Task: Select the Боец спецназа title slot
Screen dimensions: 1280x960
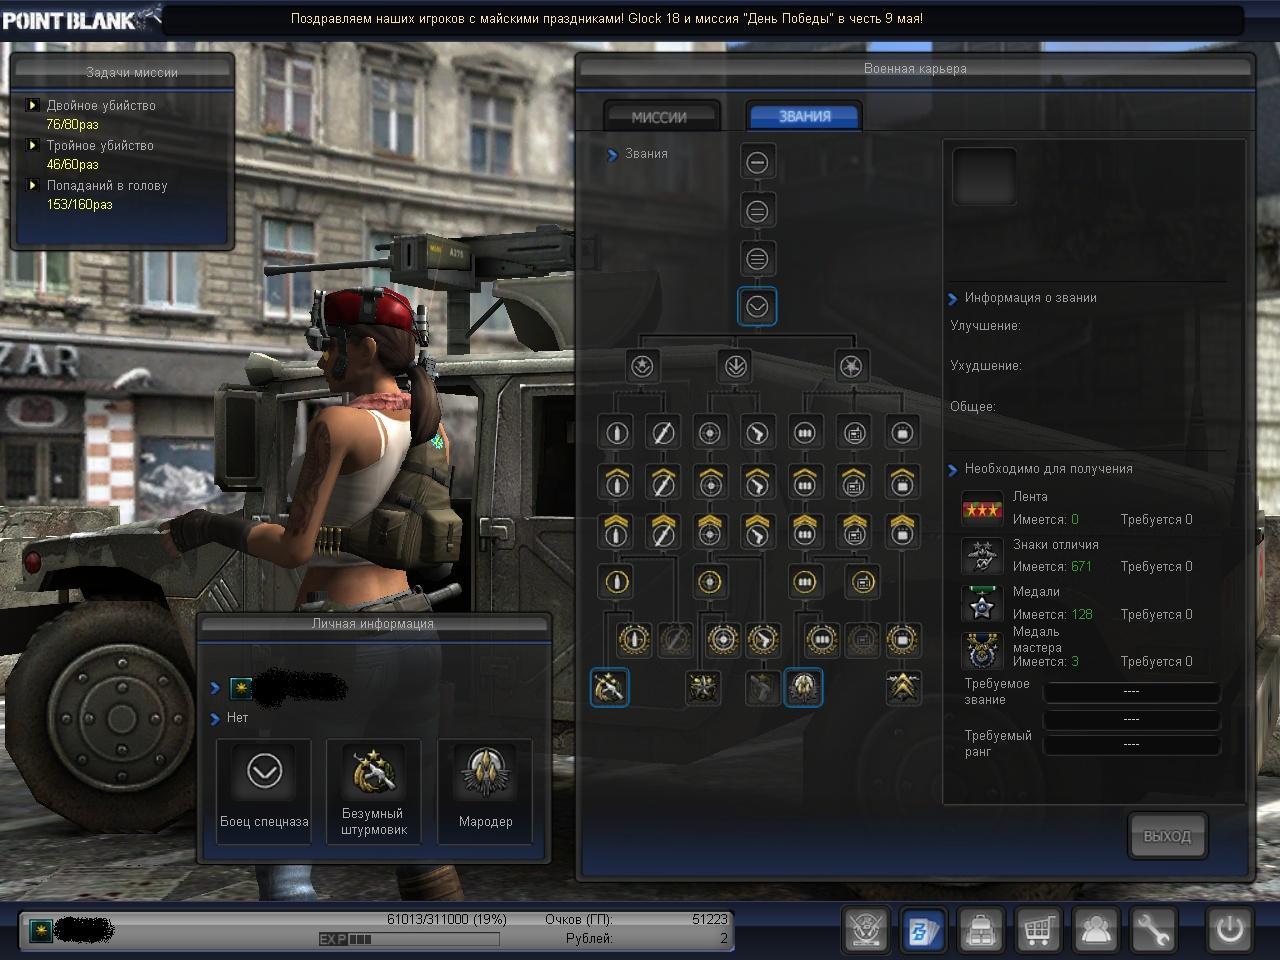Action: [x=264, y=790]
